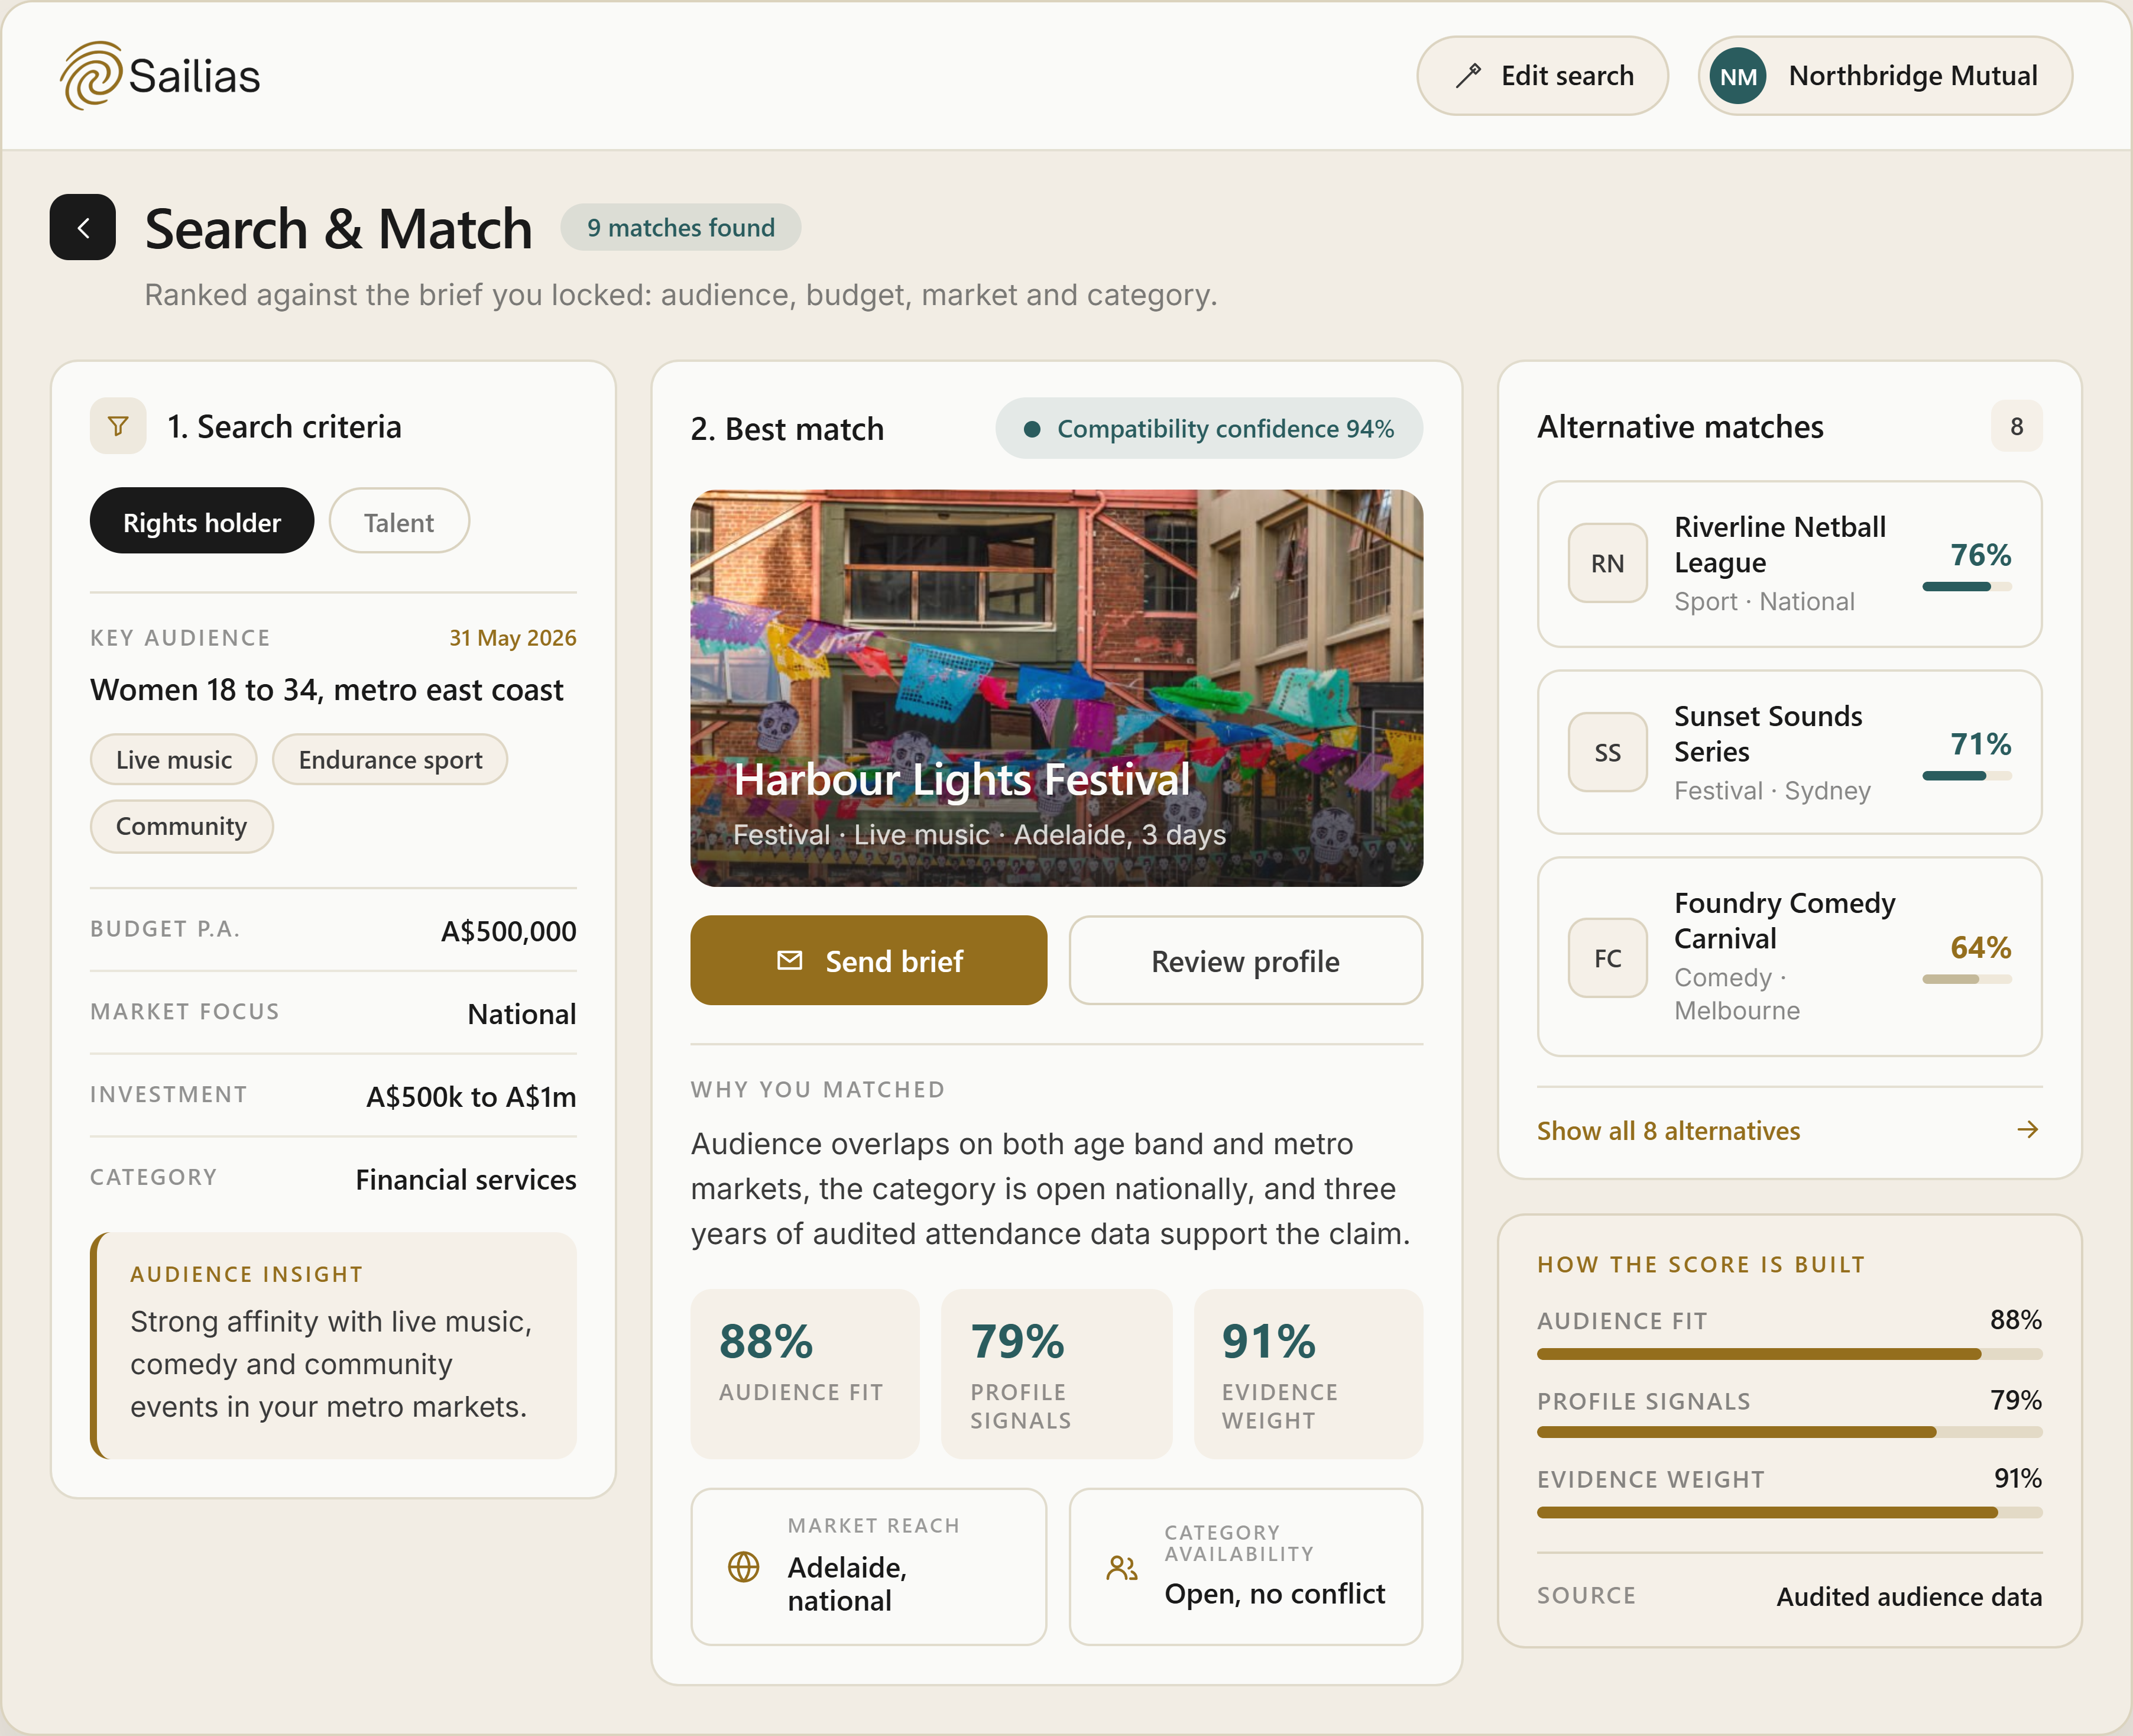Click the 76% score for Riverline Netball
This screenshot has height=1736, width=2133.
[1980, 555]
